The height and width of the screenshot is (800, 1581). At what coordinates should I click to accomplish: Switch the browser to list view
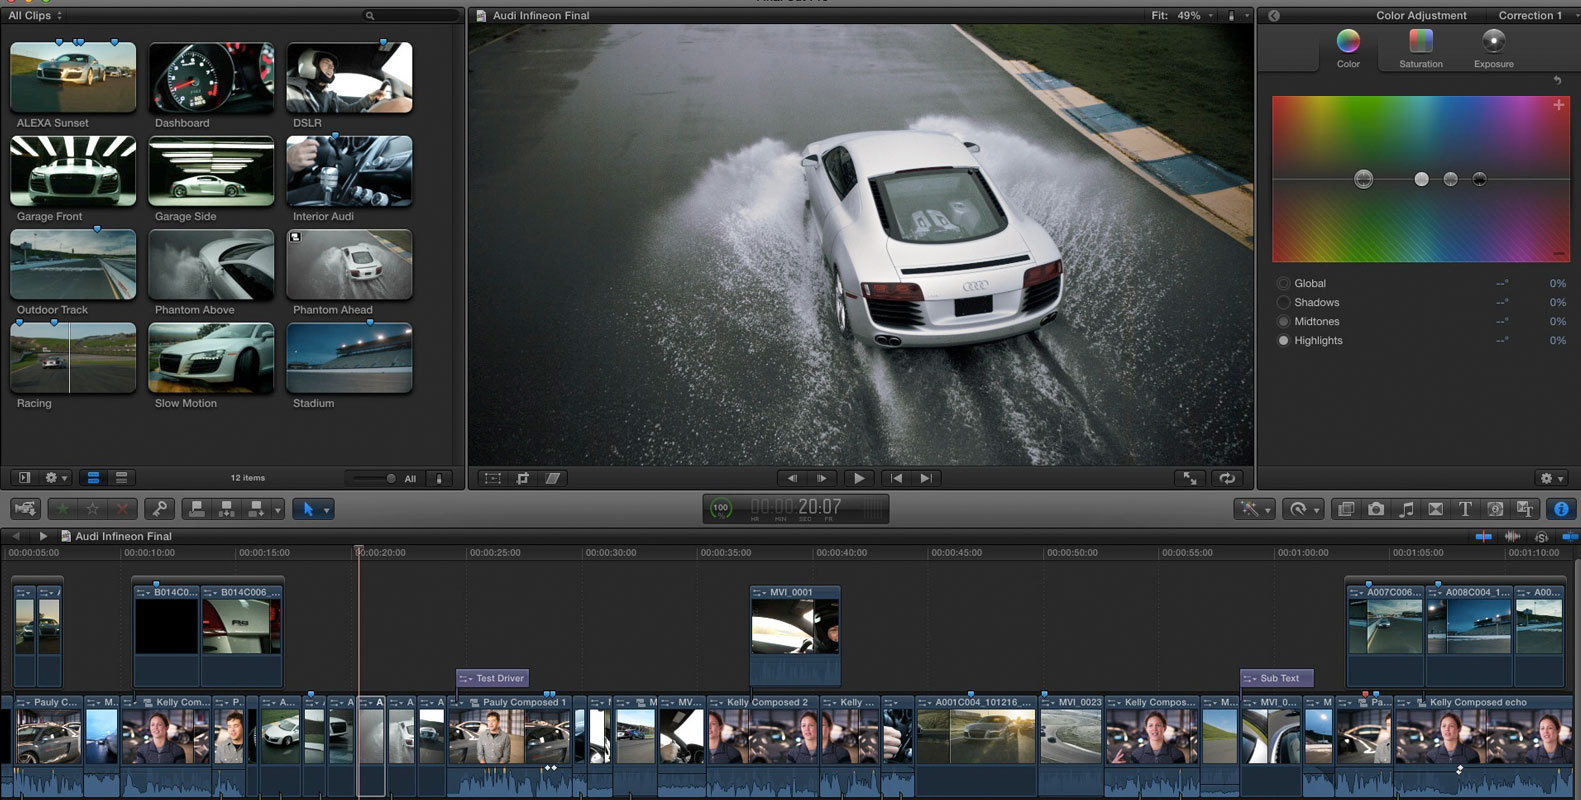[122, 478]
